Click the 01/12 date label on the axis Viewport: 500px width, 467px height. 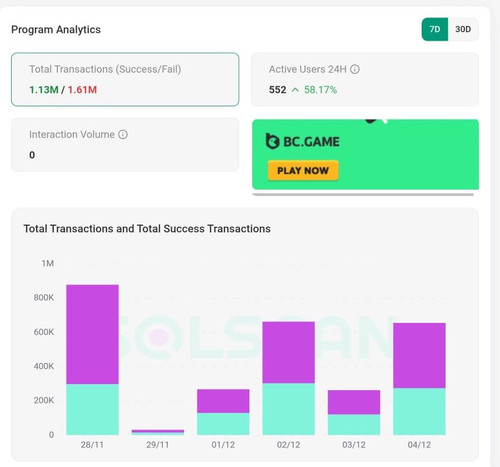[x=223, y=445]
